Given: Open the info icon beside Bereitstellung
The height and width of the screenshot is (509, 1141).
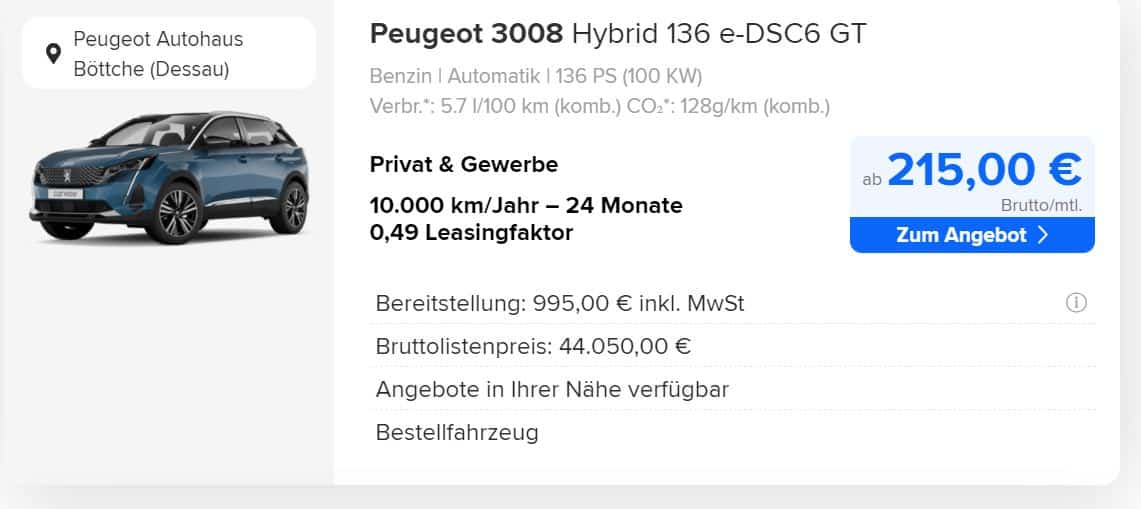Looking at the screenshot, I should coord(1076,303).
